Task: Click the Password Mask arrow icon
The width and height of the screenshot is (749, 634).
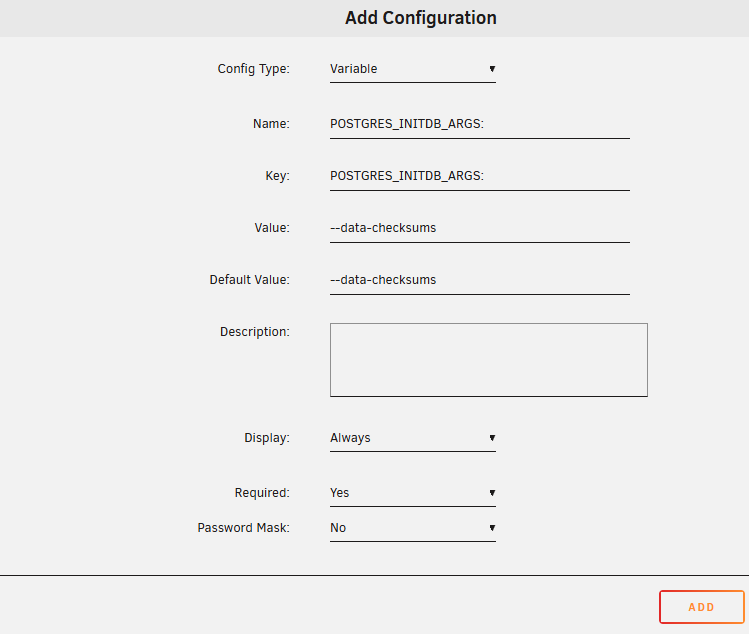Action: (x=492, y=527)
